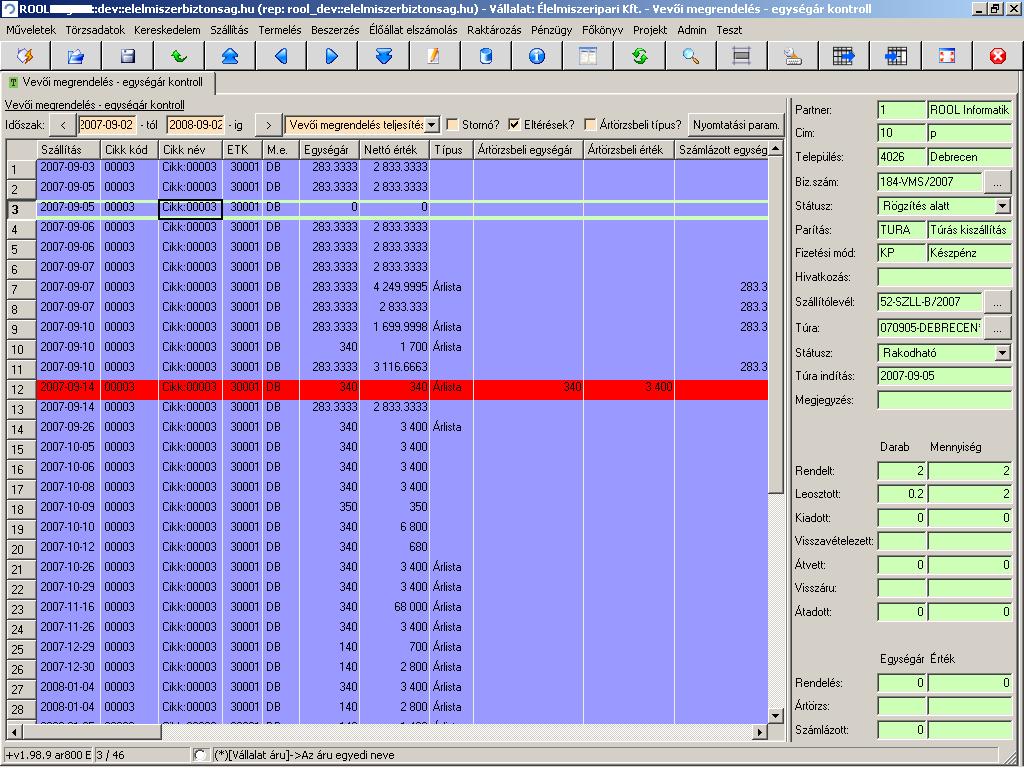Click the magnifying glass search icon
1024x768 pixels.
(x=691, y=56)
